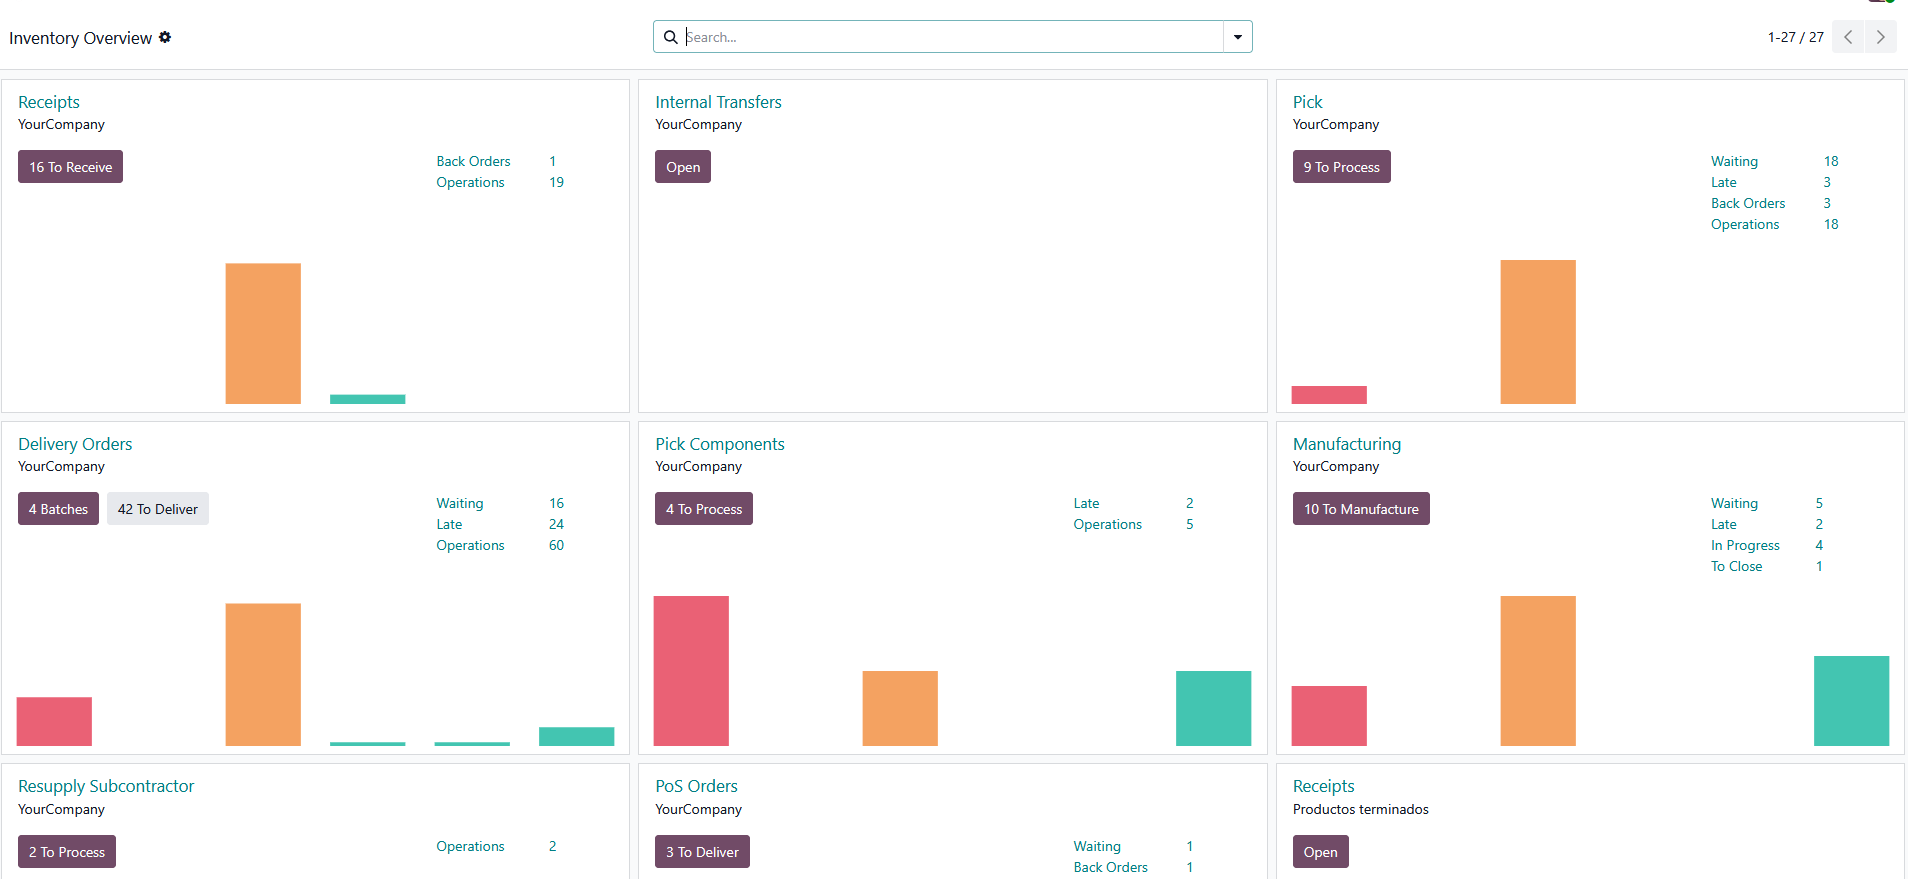Go to previous page arrow

pyautogui.click(x=1848, y=37)
